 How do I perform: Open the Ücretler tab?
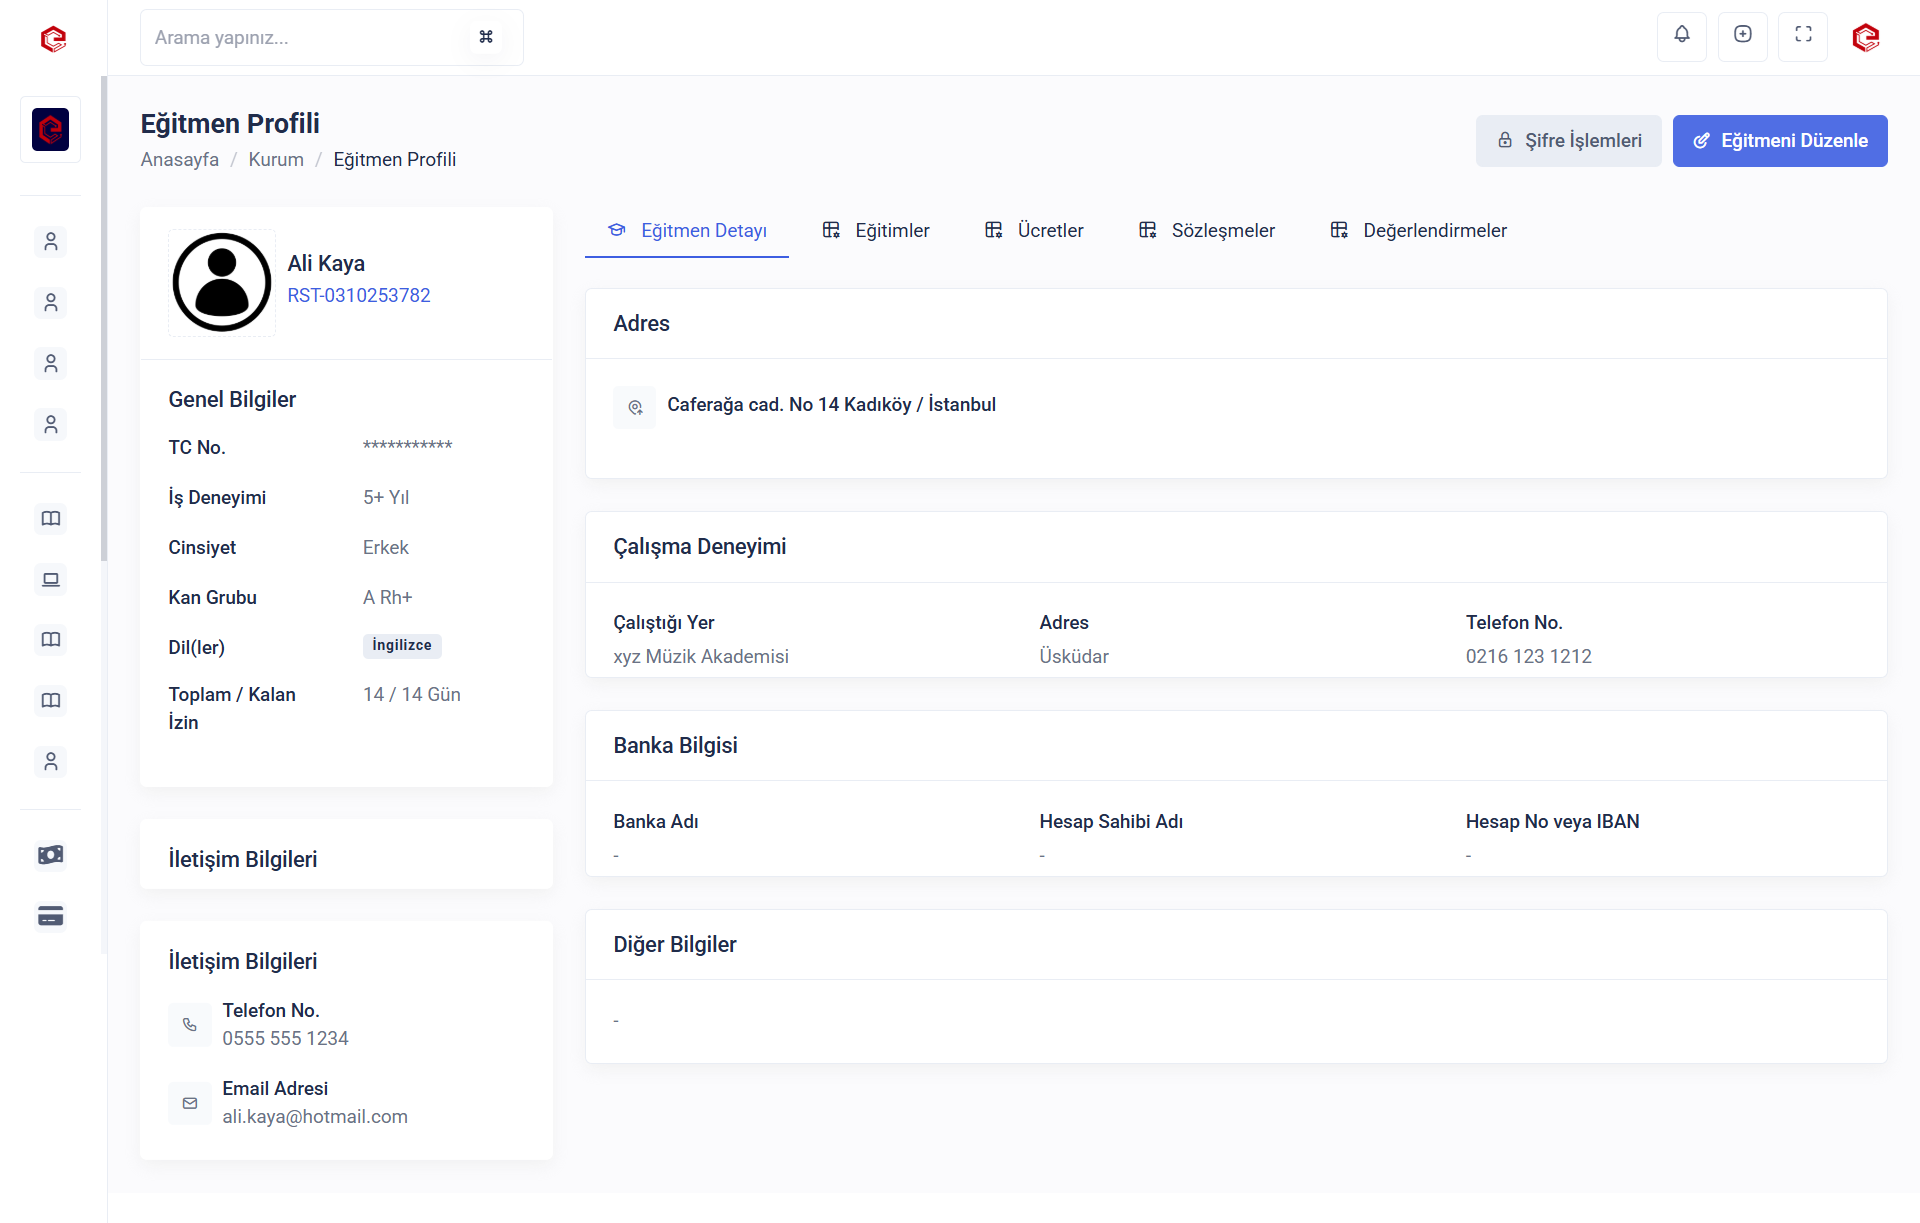coord(1034,231)
